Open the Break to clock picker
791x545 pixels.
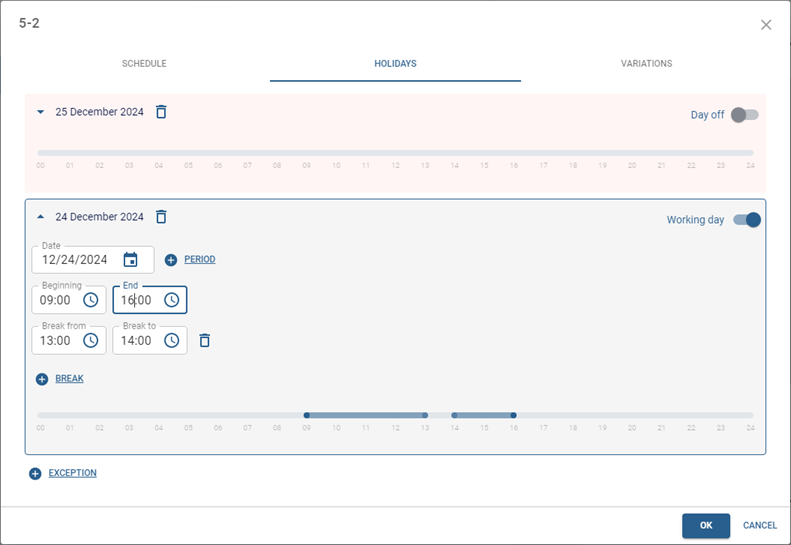[x=172, y=340]
